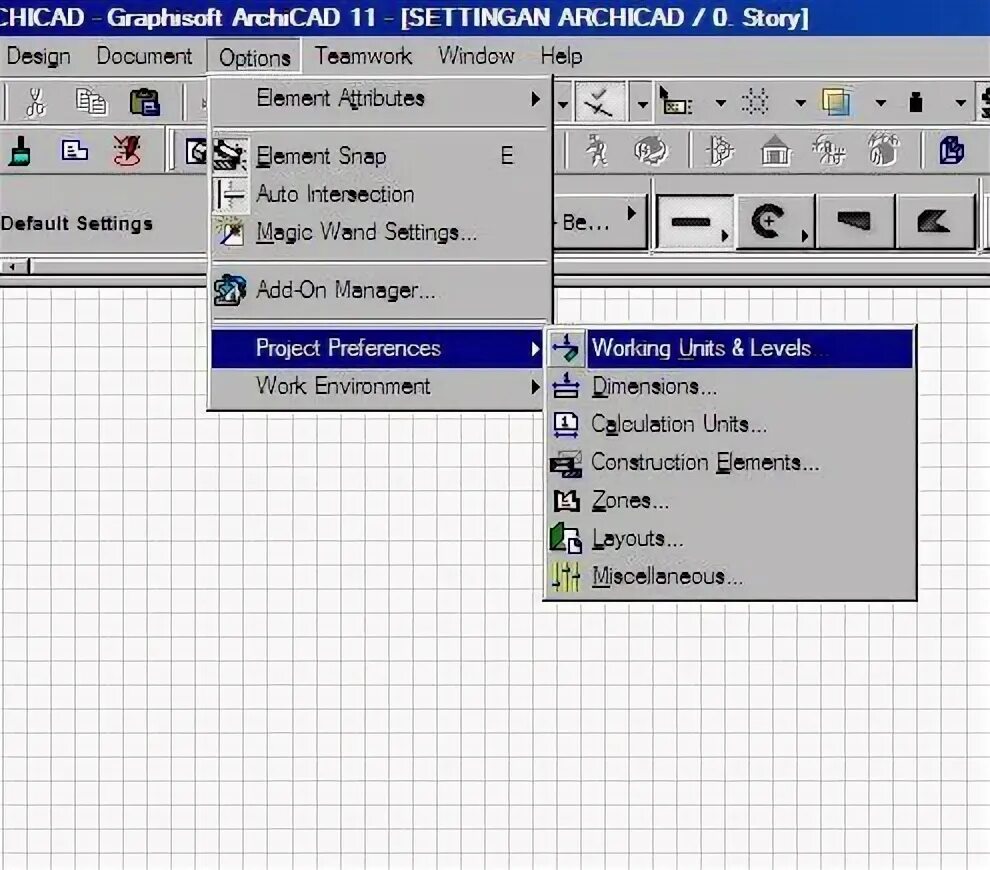Open the Add-On Manager
Screen dimensions: 990x870
point(379,290)
